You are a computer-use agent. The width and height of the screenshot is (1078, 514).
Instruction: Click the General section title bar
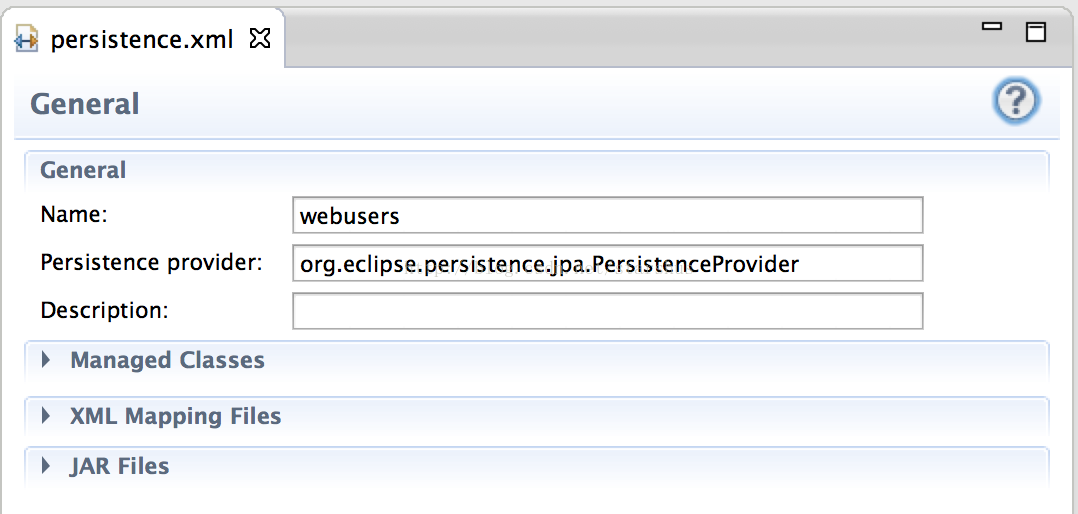click(x=537, y=170)
